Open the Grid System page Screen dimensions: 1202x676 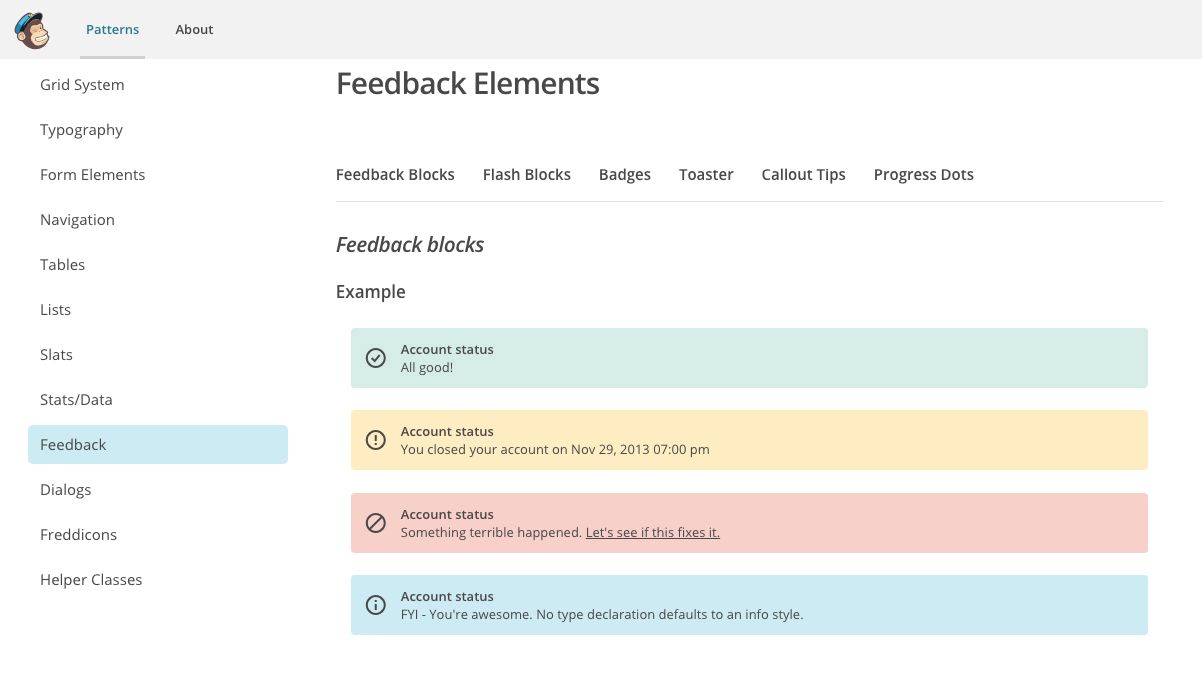tap(82, 84)
